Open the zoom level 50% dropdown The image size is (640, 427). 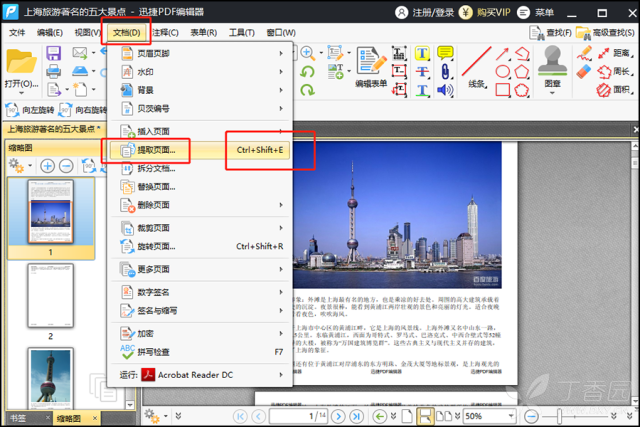point(511,416)
